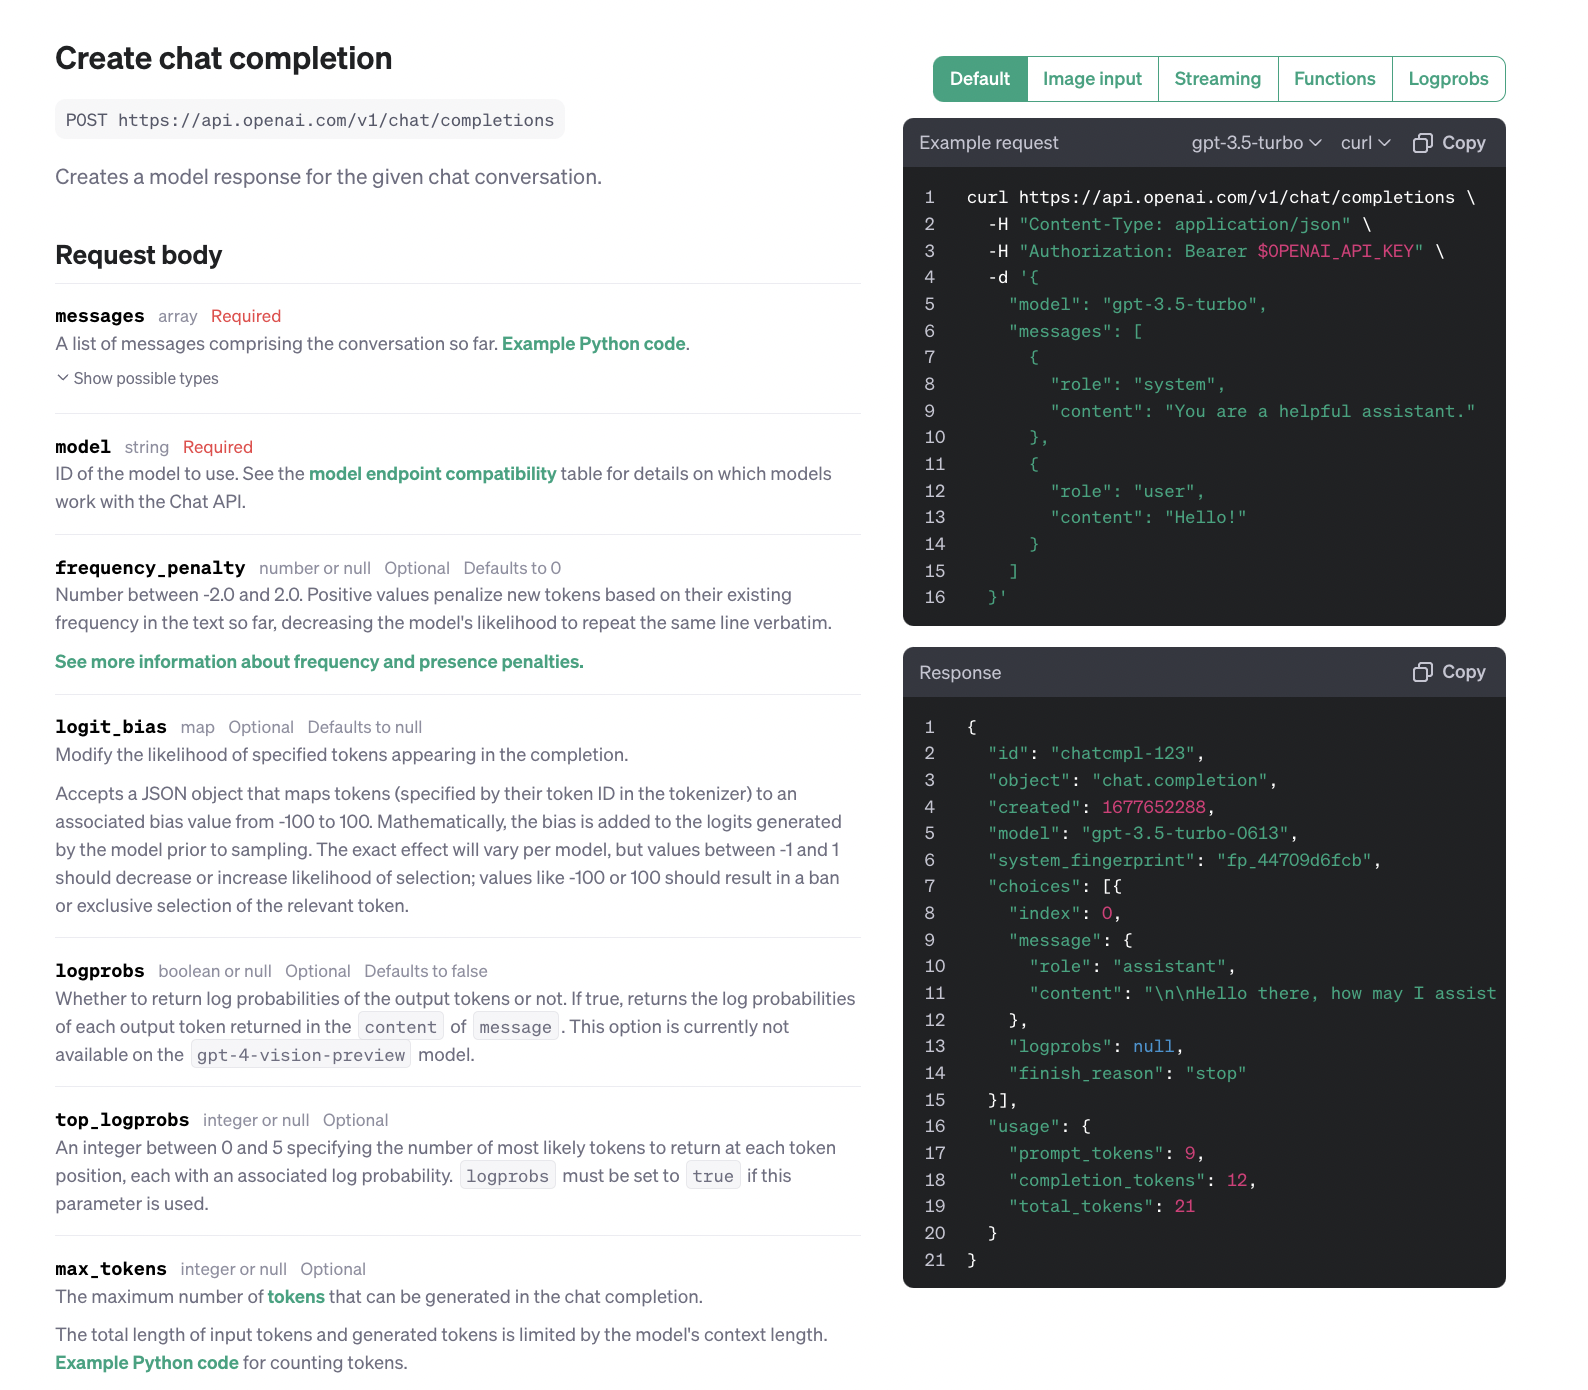The image size is (1588, 1390).
Task: Click the inline 'true' code tag
Action: 713,1176
